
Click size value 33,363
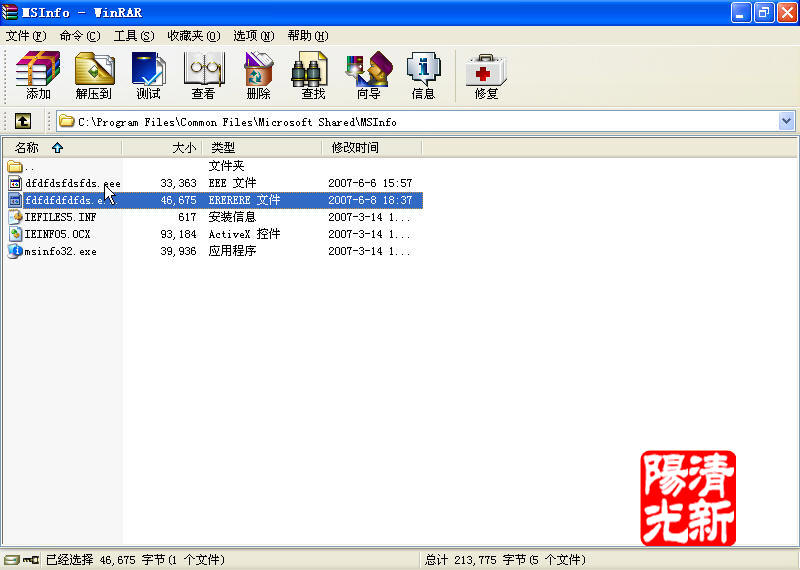(178, 183)
